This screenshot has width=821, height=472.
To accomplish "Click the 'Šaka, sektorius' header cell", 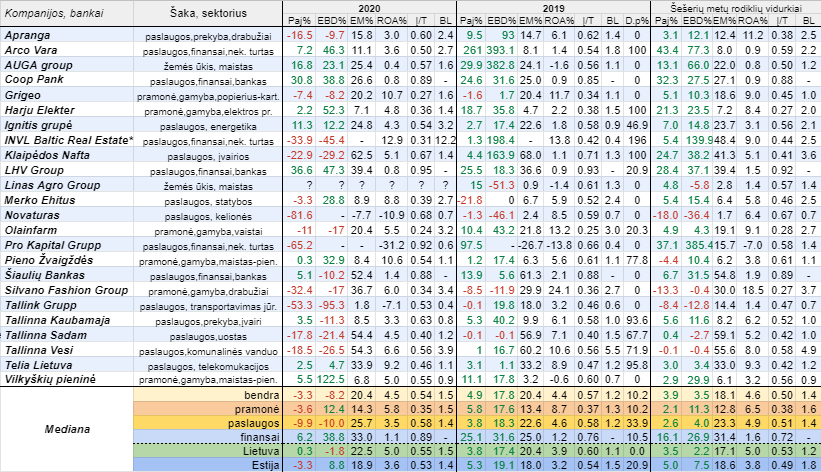I will (x=208, y=13).
